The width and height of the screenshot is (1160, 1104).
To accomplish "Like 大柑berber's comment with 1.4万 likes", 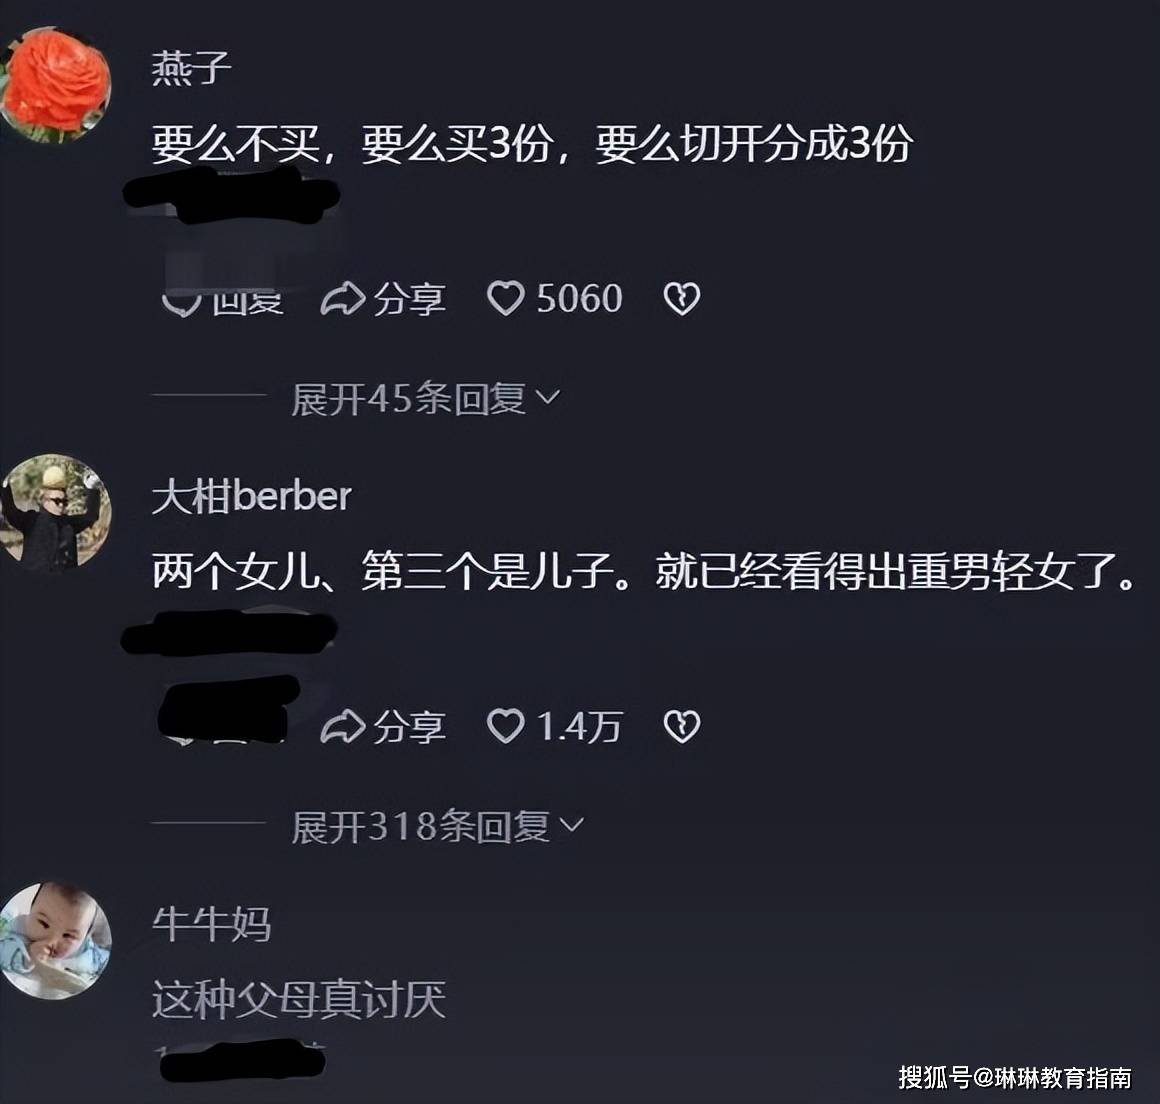I will (555, 726).
